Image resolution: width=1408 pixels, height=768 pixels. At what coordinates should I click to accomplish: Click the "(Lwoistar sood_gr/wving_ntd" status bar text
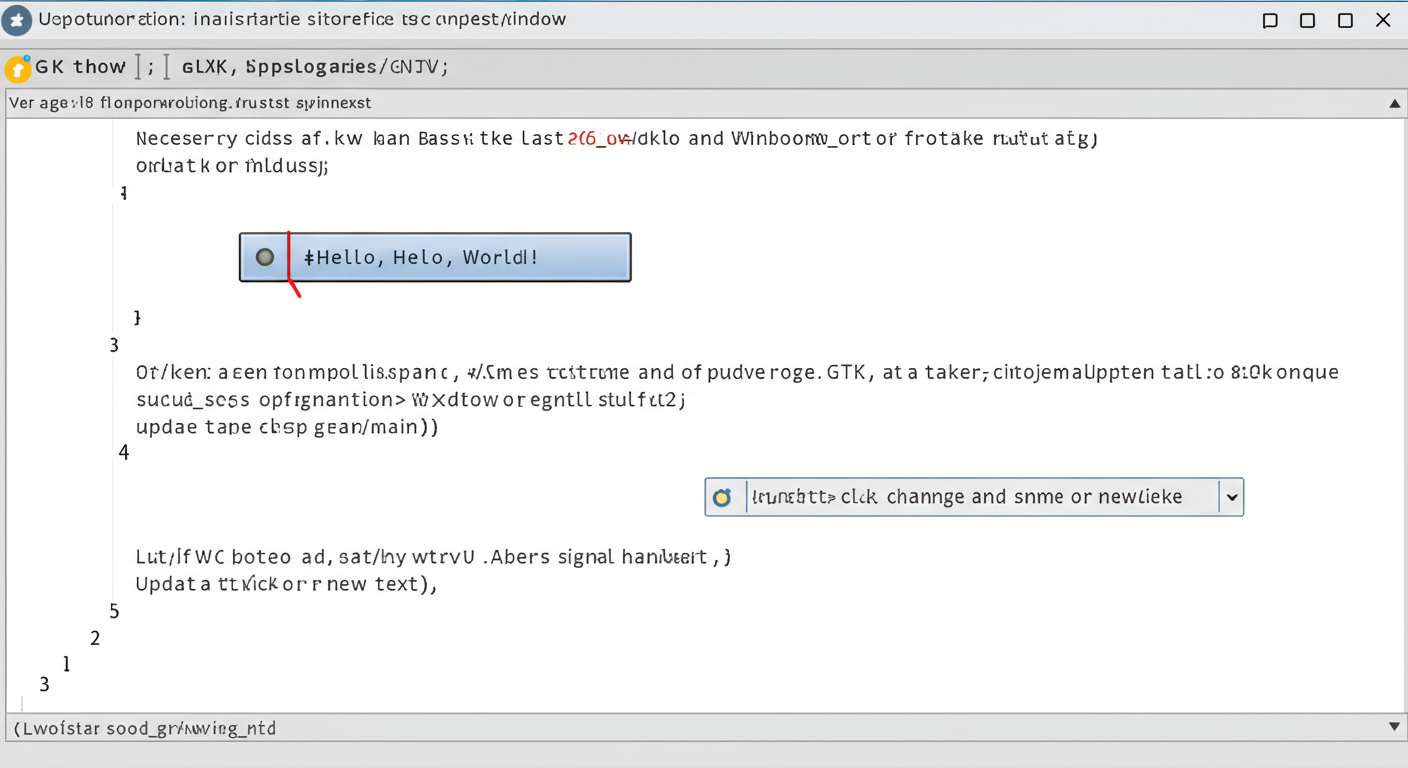point(145,728)
